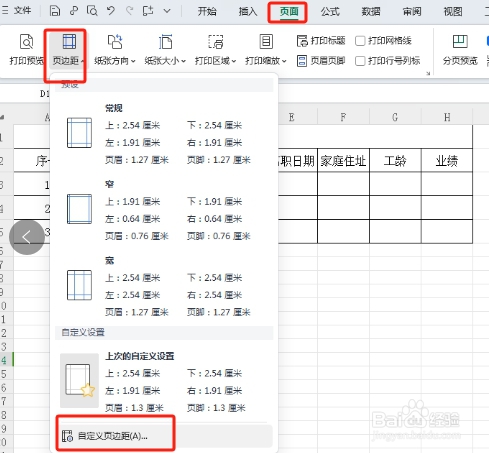Image resolution: width=489 pixels, height=453 pixels.
Task: Switch to the 开始 tab
Action: pyautogui.click(x=207, y=12)
